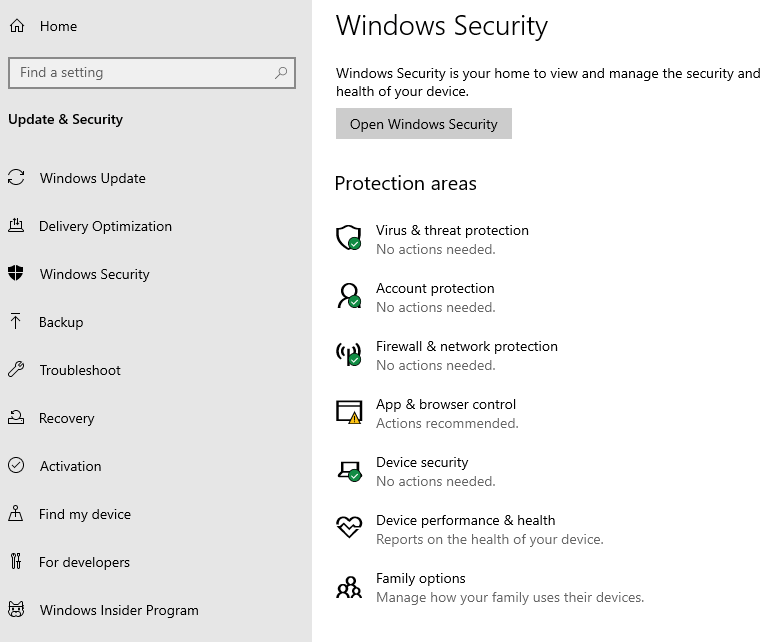Image resolution: width=777 pixels, height=642 pixels.
Task: Click the Delivery Optimization icon
Action: 16,225
